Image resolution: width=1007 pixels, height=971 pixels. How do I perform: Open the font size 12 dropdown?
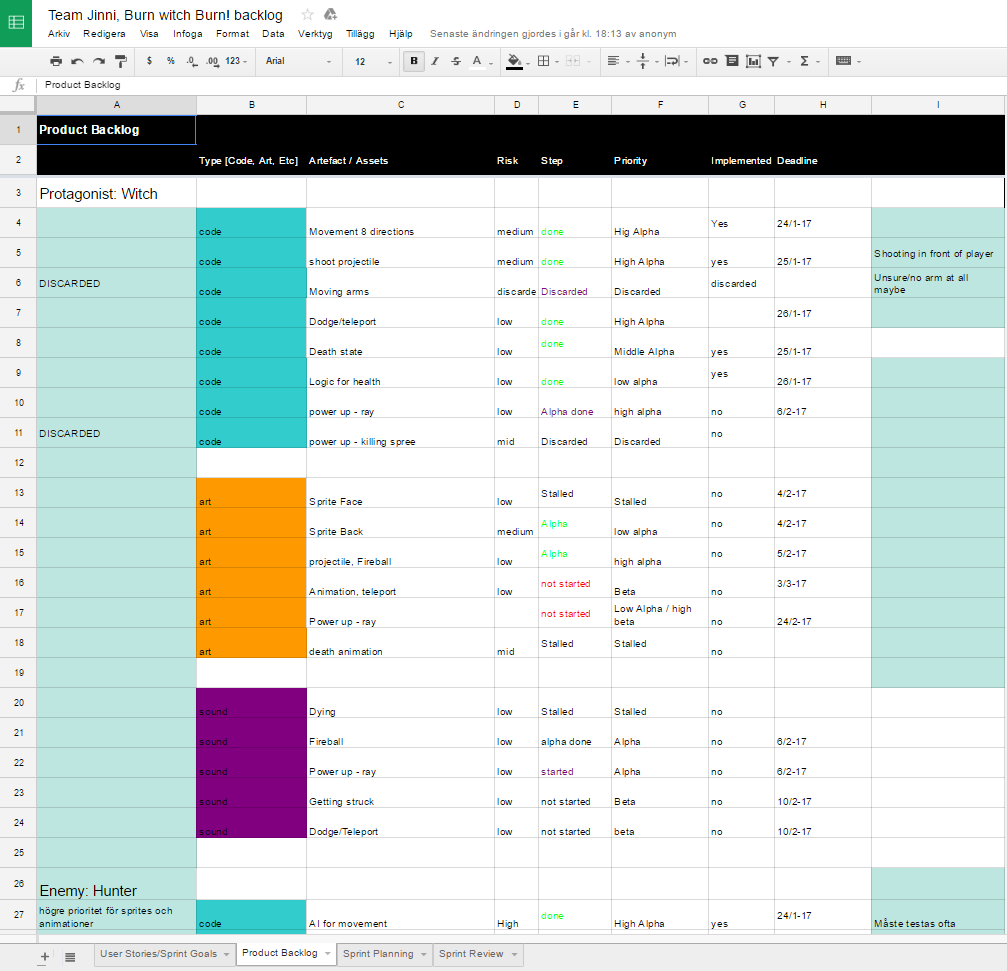click(374, 61)
